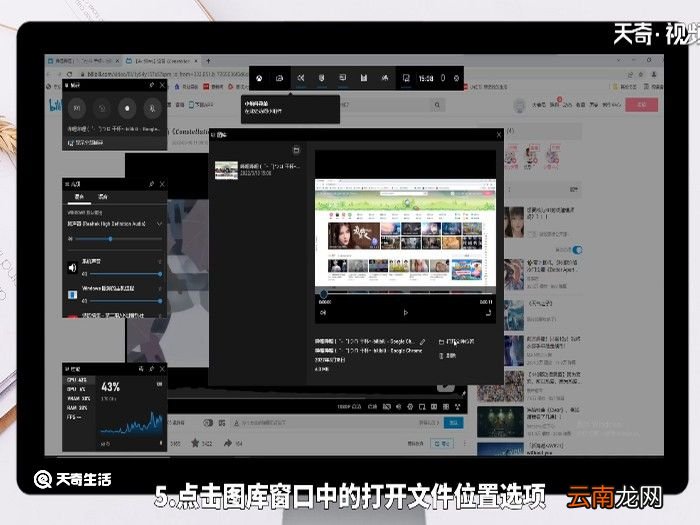This screenshot has height=525, width=700.
Task: Click the player volume icon
Action: click(398, 407)
